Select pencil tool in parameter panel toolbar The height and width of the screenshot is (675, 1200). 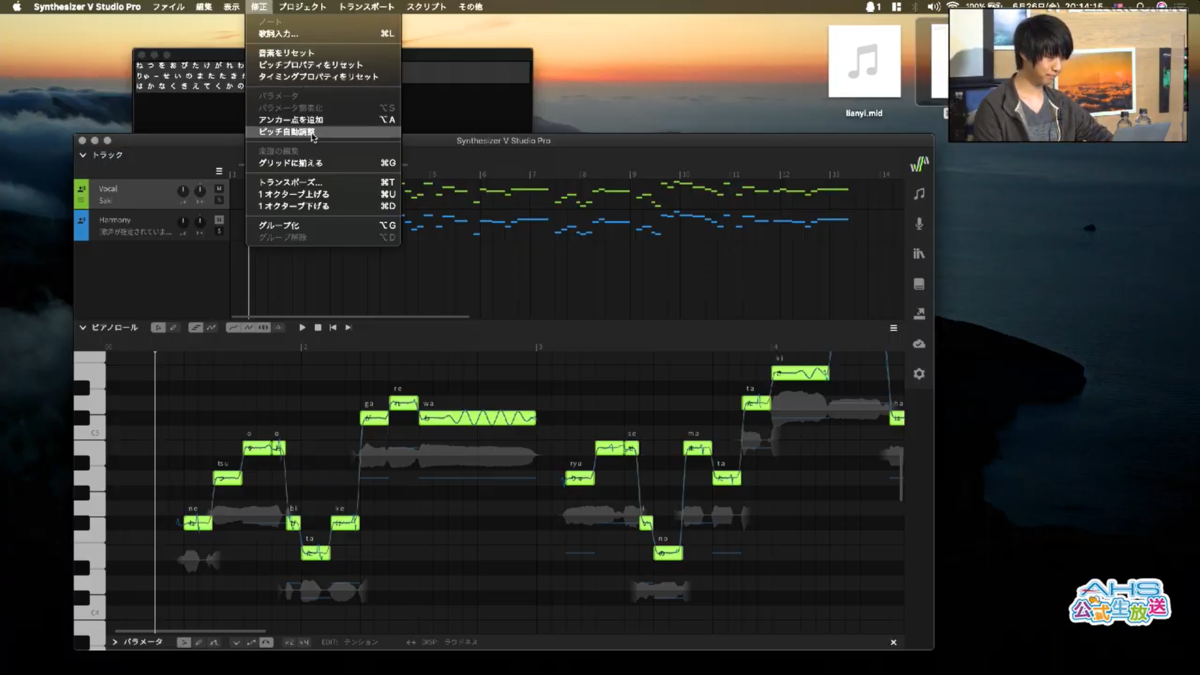coord(199,642)
